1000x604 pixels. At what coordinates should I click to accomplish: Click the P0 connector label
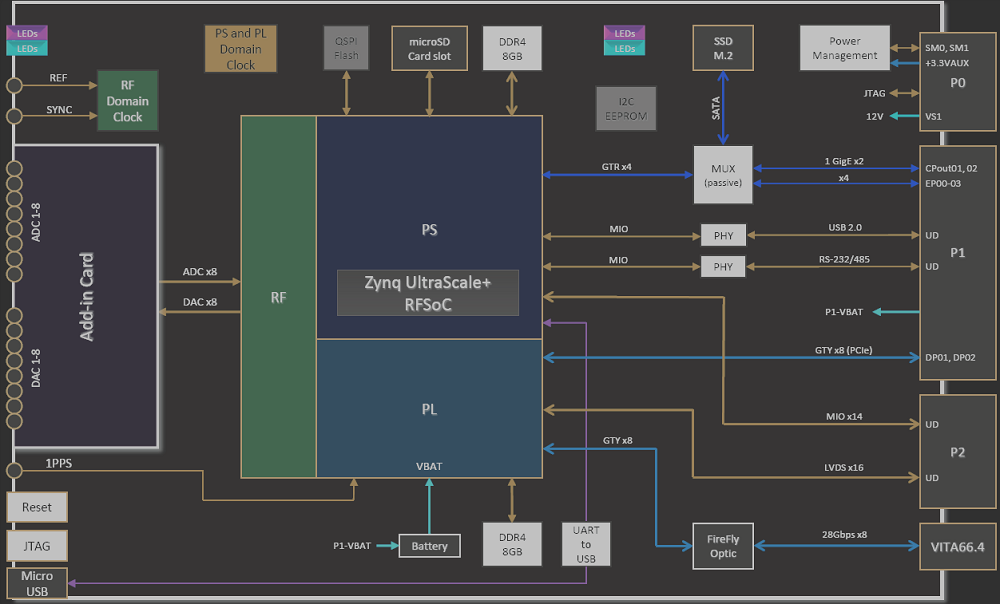pos(957,83)
